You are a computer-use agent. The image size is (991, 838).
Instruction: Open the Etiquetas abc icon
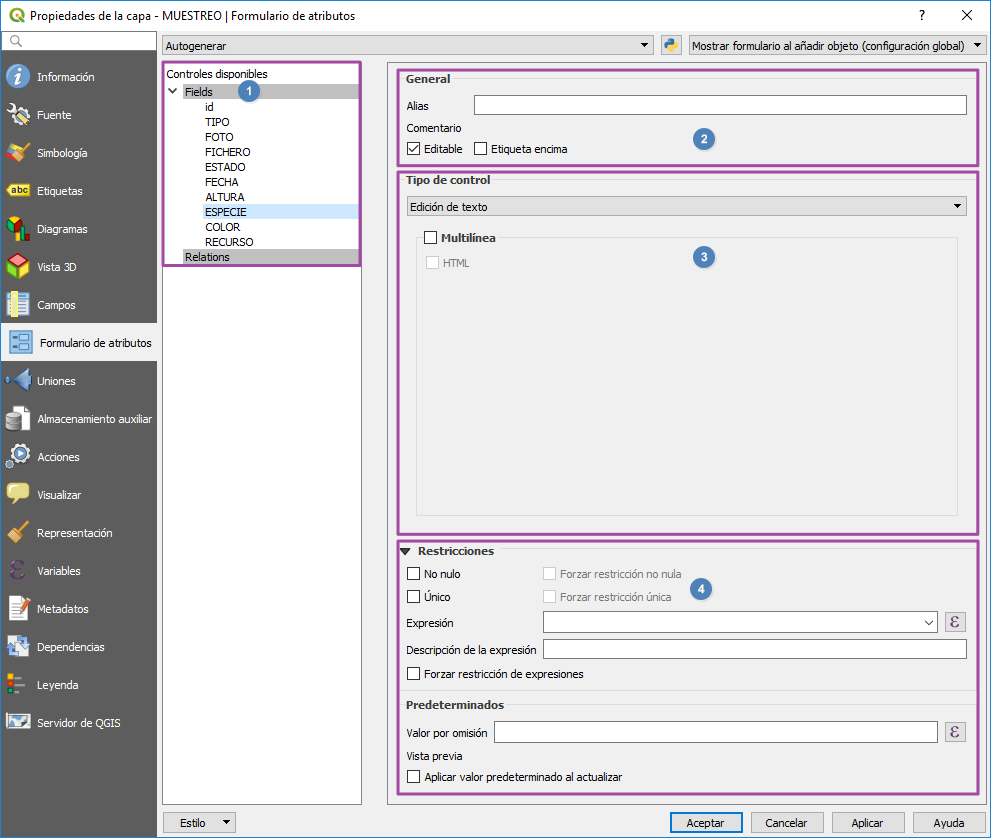pyautogui.click(x=18, y=190)
